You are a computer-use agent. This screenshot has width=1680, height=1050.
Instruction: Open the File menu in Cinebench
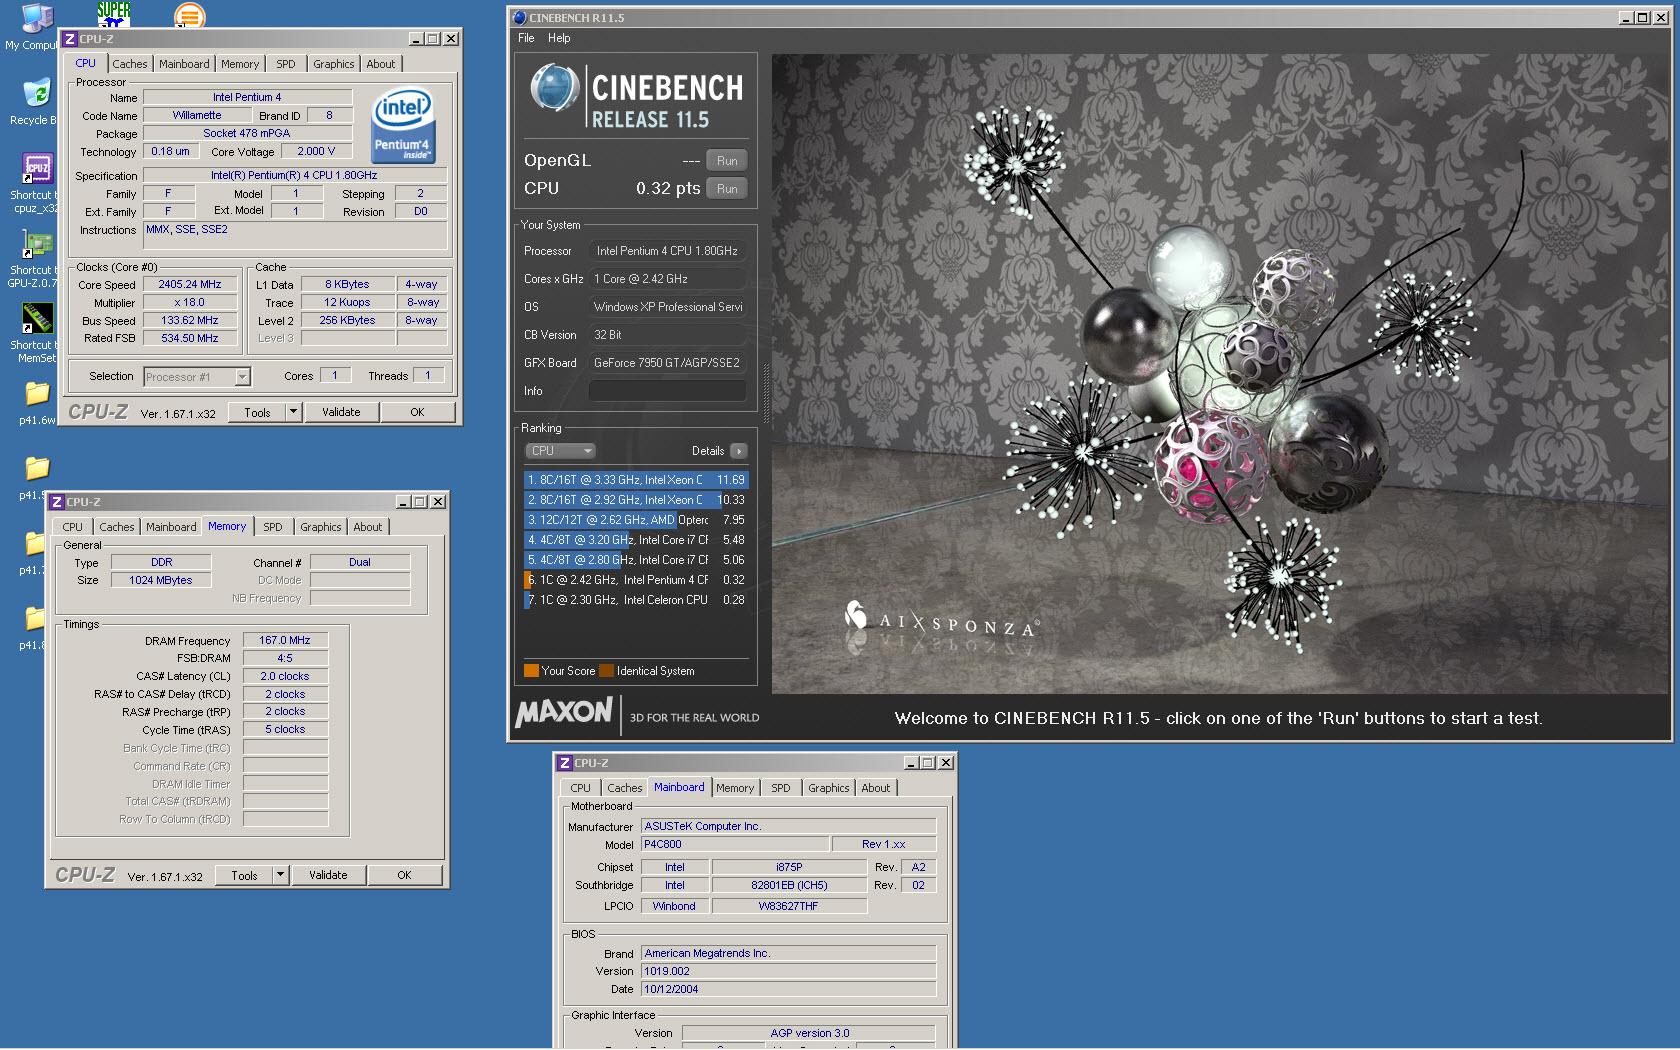click(526, 38)
